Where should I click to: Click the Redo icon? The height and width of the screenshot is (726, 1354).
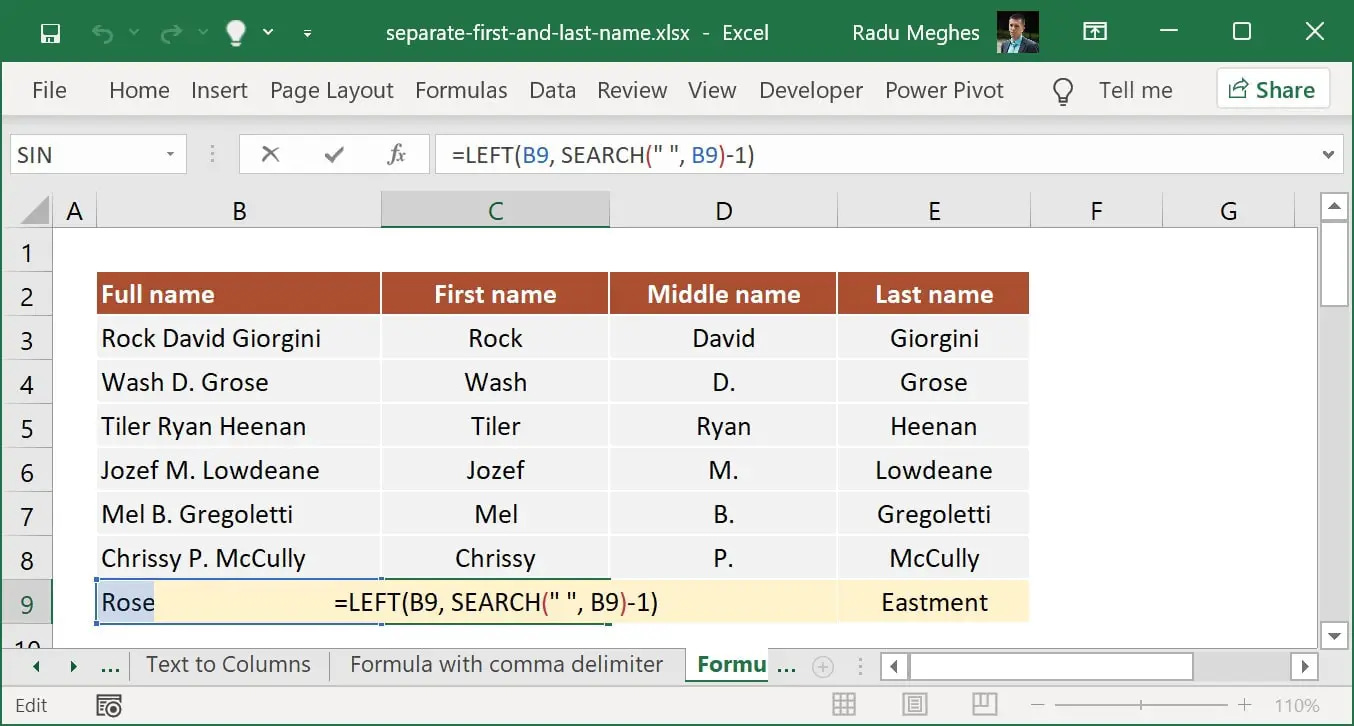tap(171, 32)
